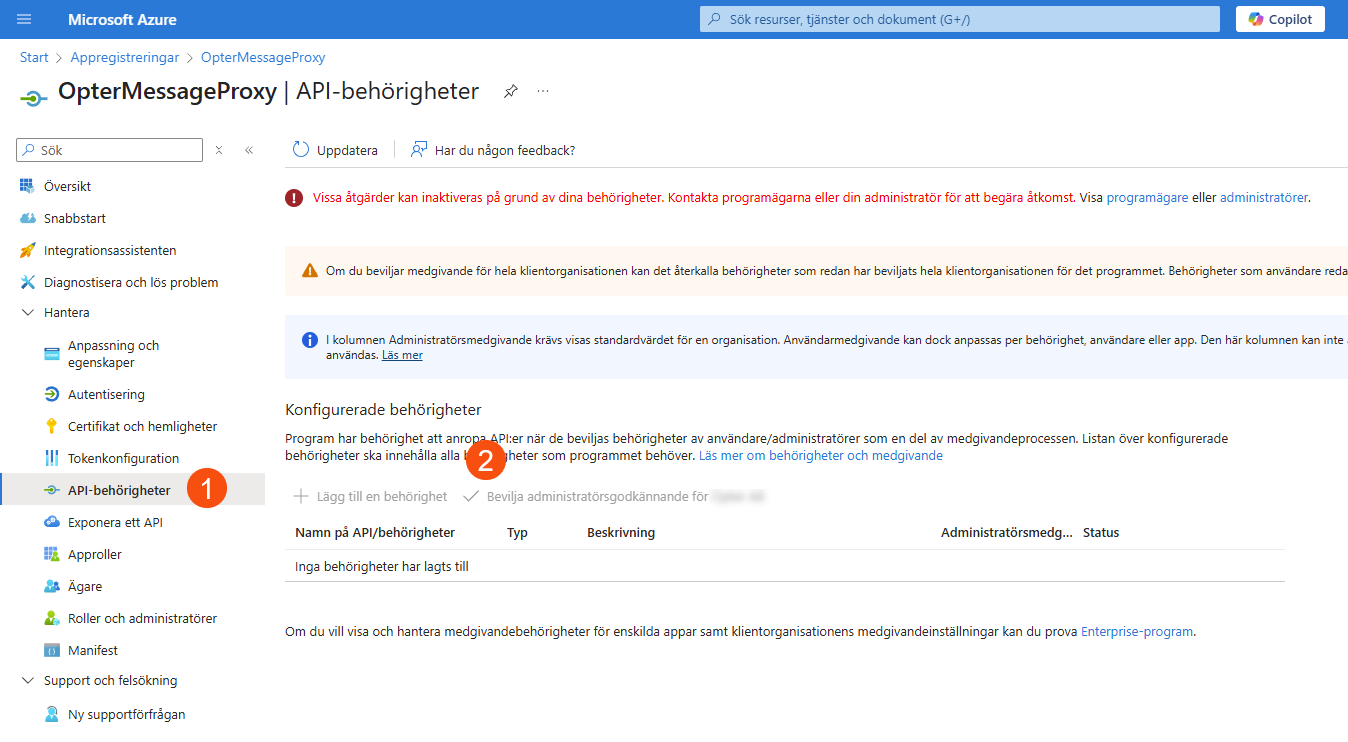Open Appregistreringar breadcrumb

point(125,58)
